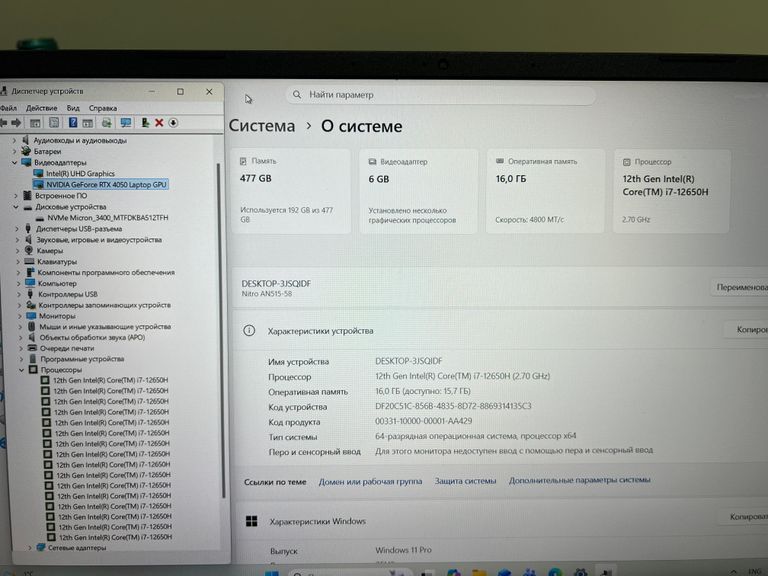Click the green update driver toolbar icon

145,122
